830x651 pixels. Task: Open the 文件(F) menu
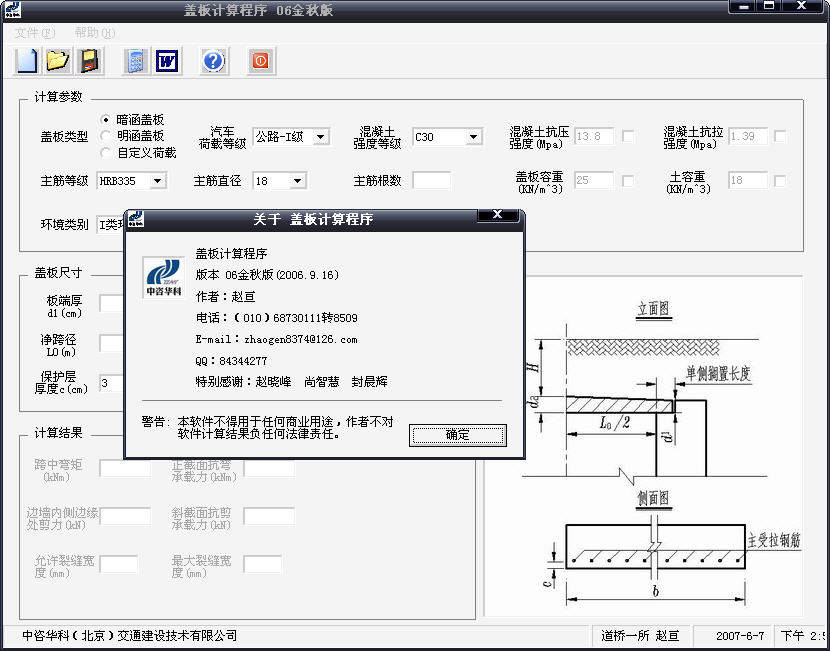tap(34, 33)
